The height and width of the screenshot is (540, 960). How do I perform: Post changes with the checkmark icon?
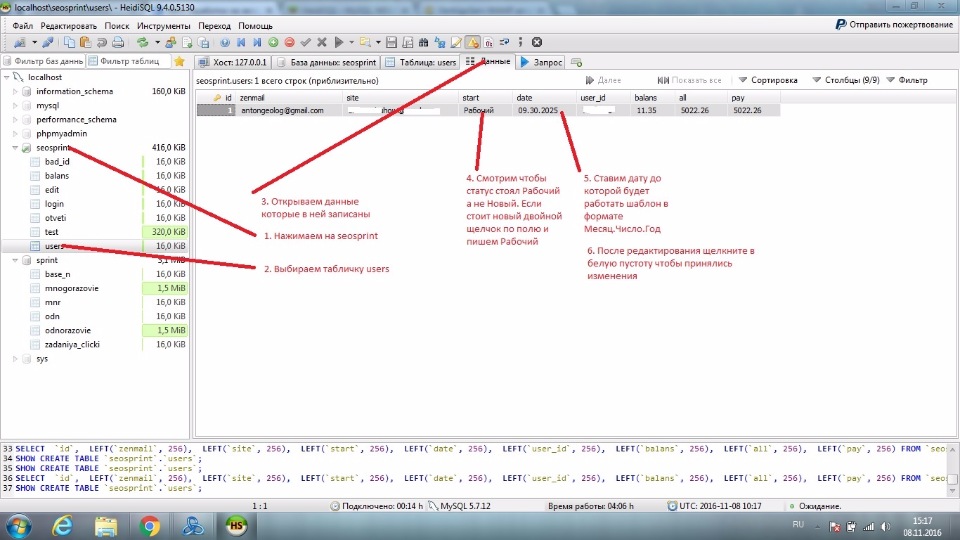(x=306, y=42)
